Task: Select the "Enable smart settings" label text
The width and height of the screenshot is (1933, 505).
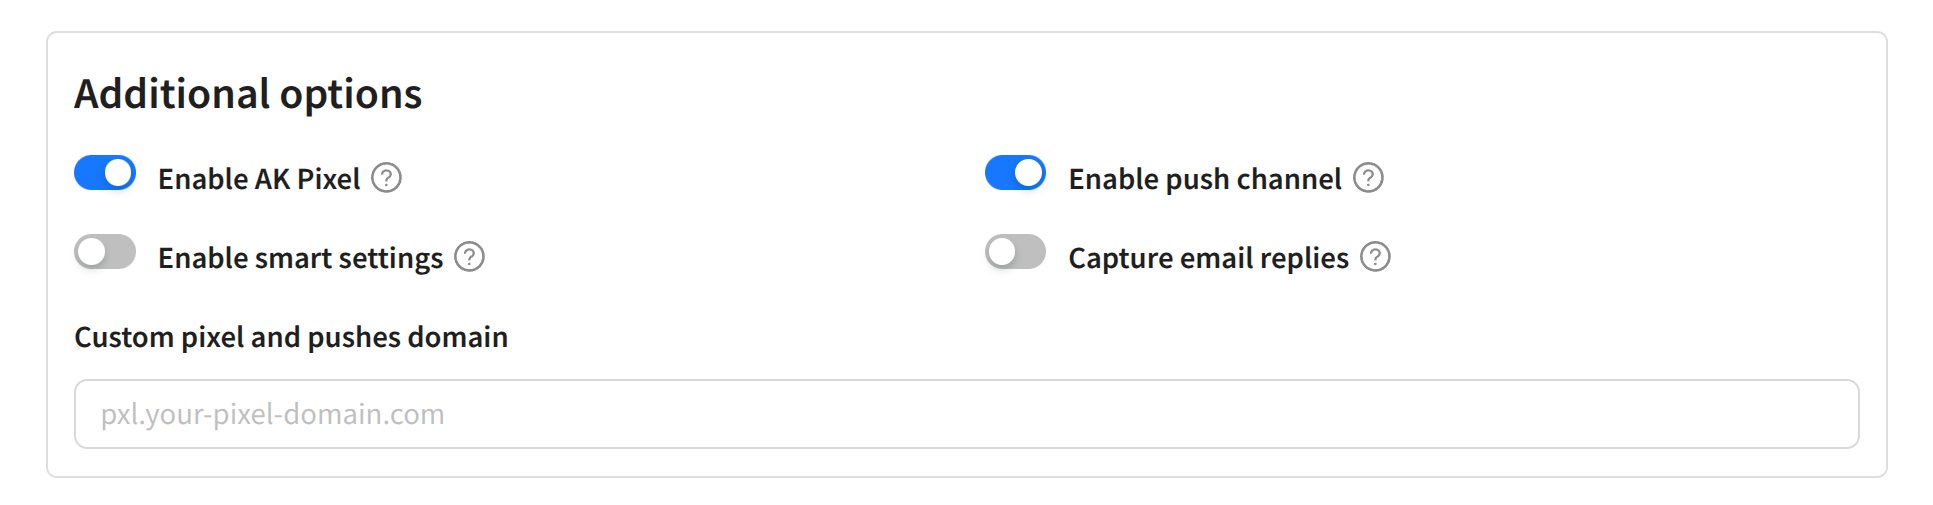Action: coord(300,258)
